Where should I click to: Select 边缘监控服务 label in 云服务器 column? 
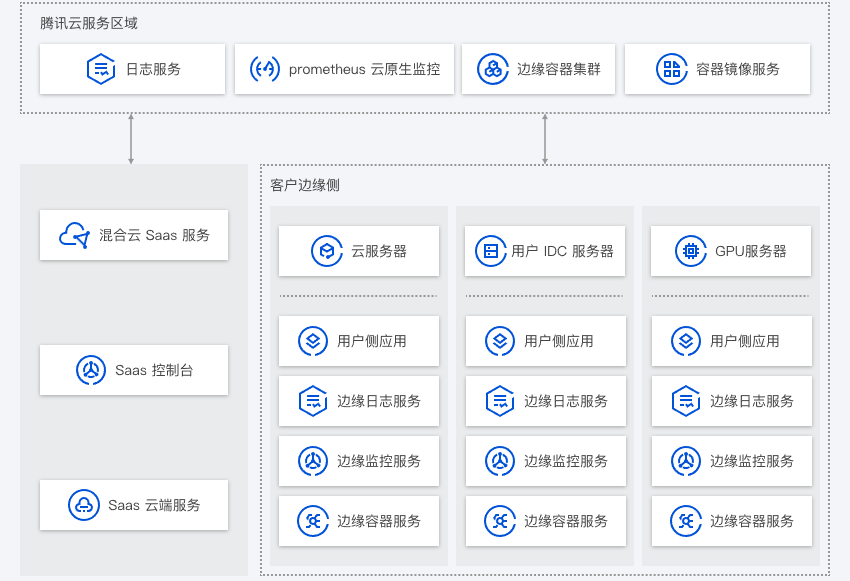pos(379,461)
